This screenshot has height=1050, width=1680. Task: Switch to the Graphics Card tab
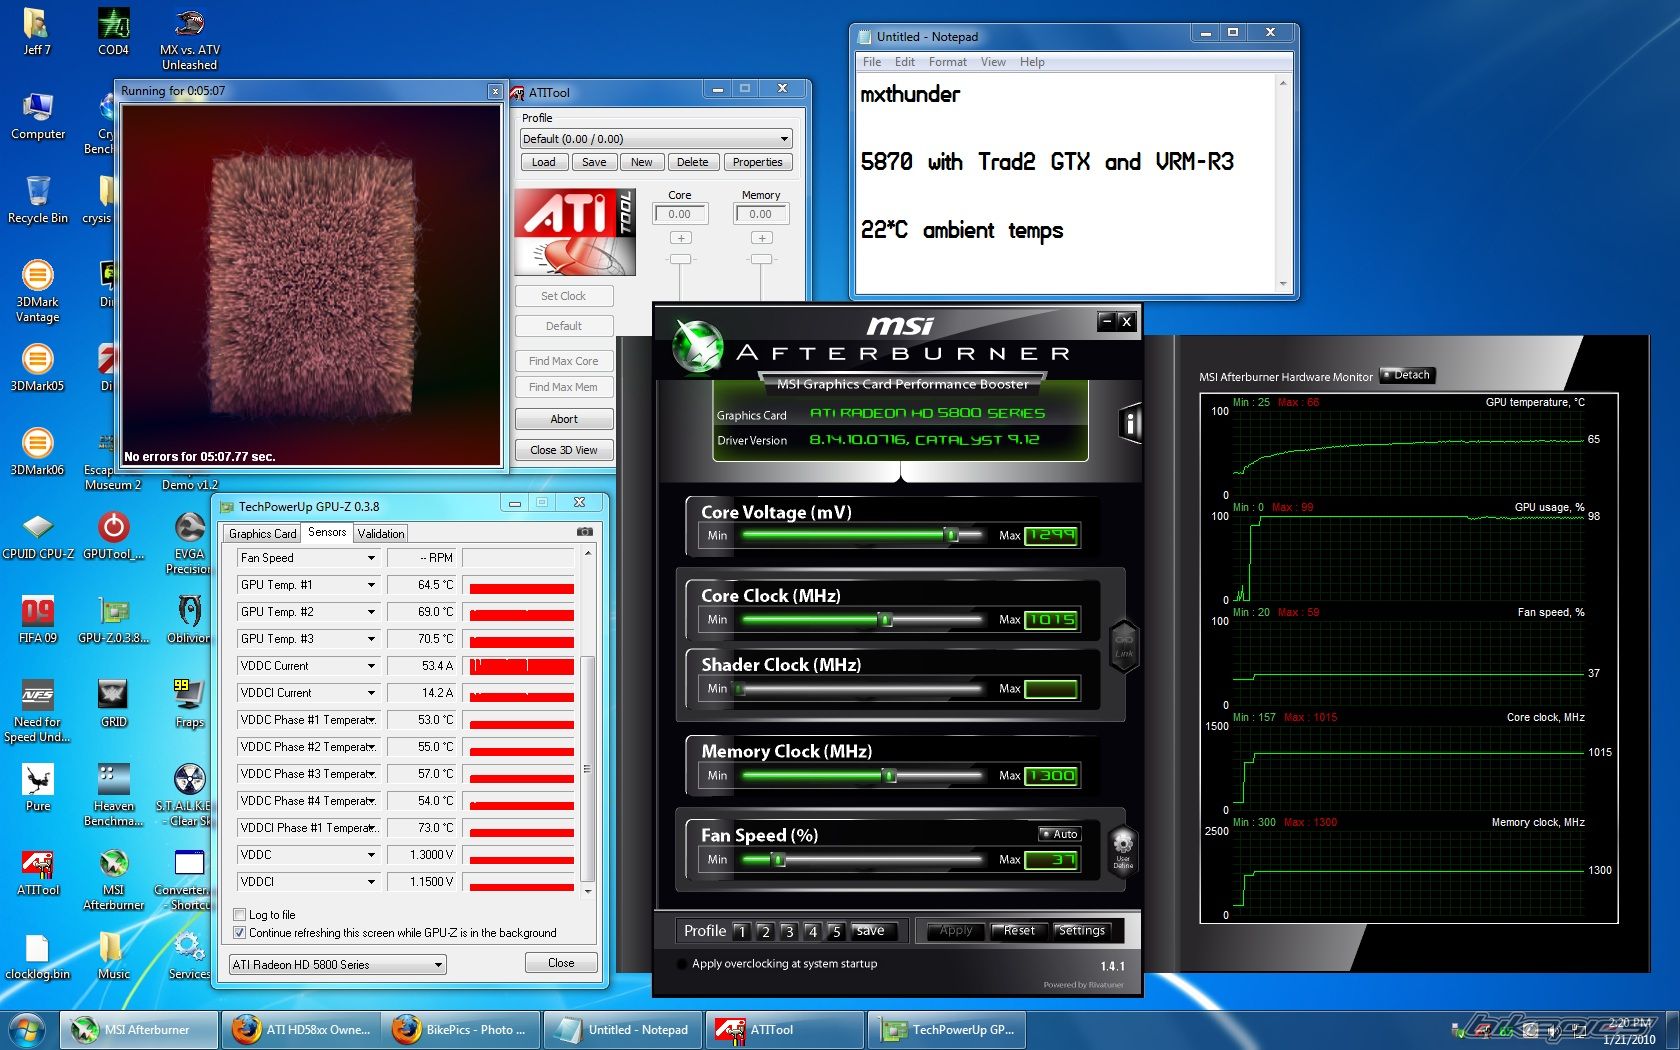(262, 534)
